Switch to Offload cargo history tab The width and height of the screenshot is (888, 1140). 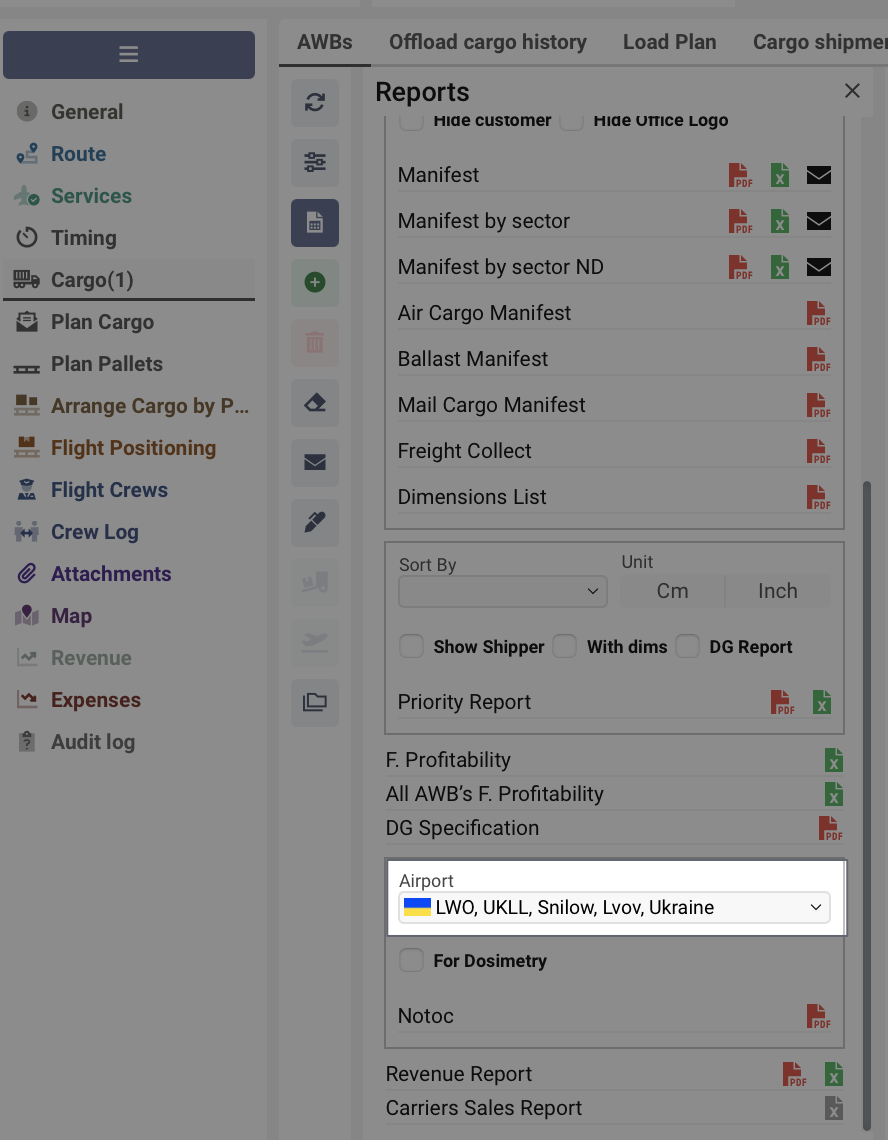click(x=488, y=42)
